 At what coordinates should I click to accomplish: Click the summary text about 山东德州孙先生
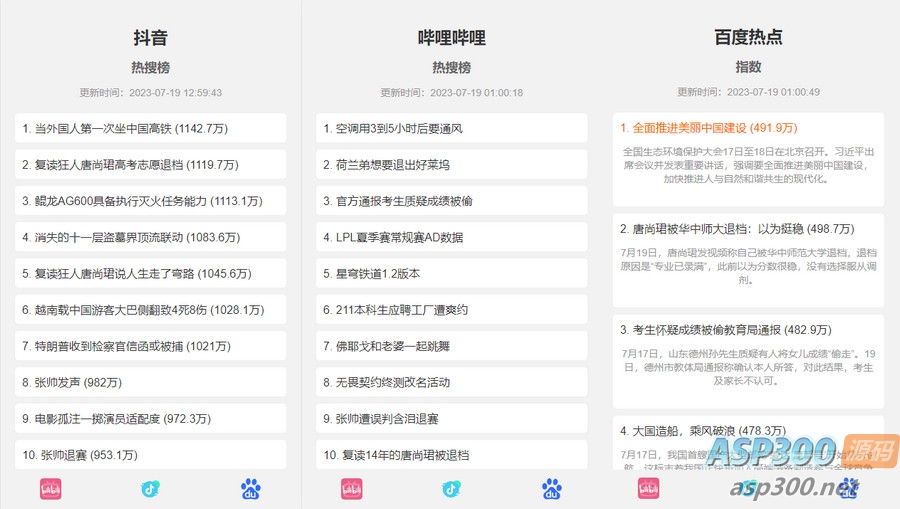tap(748, 367)
